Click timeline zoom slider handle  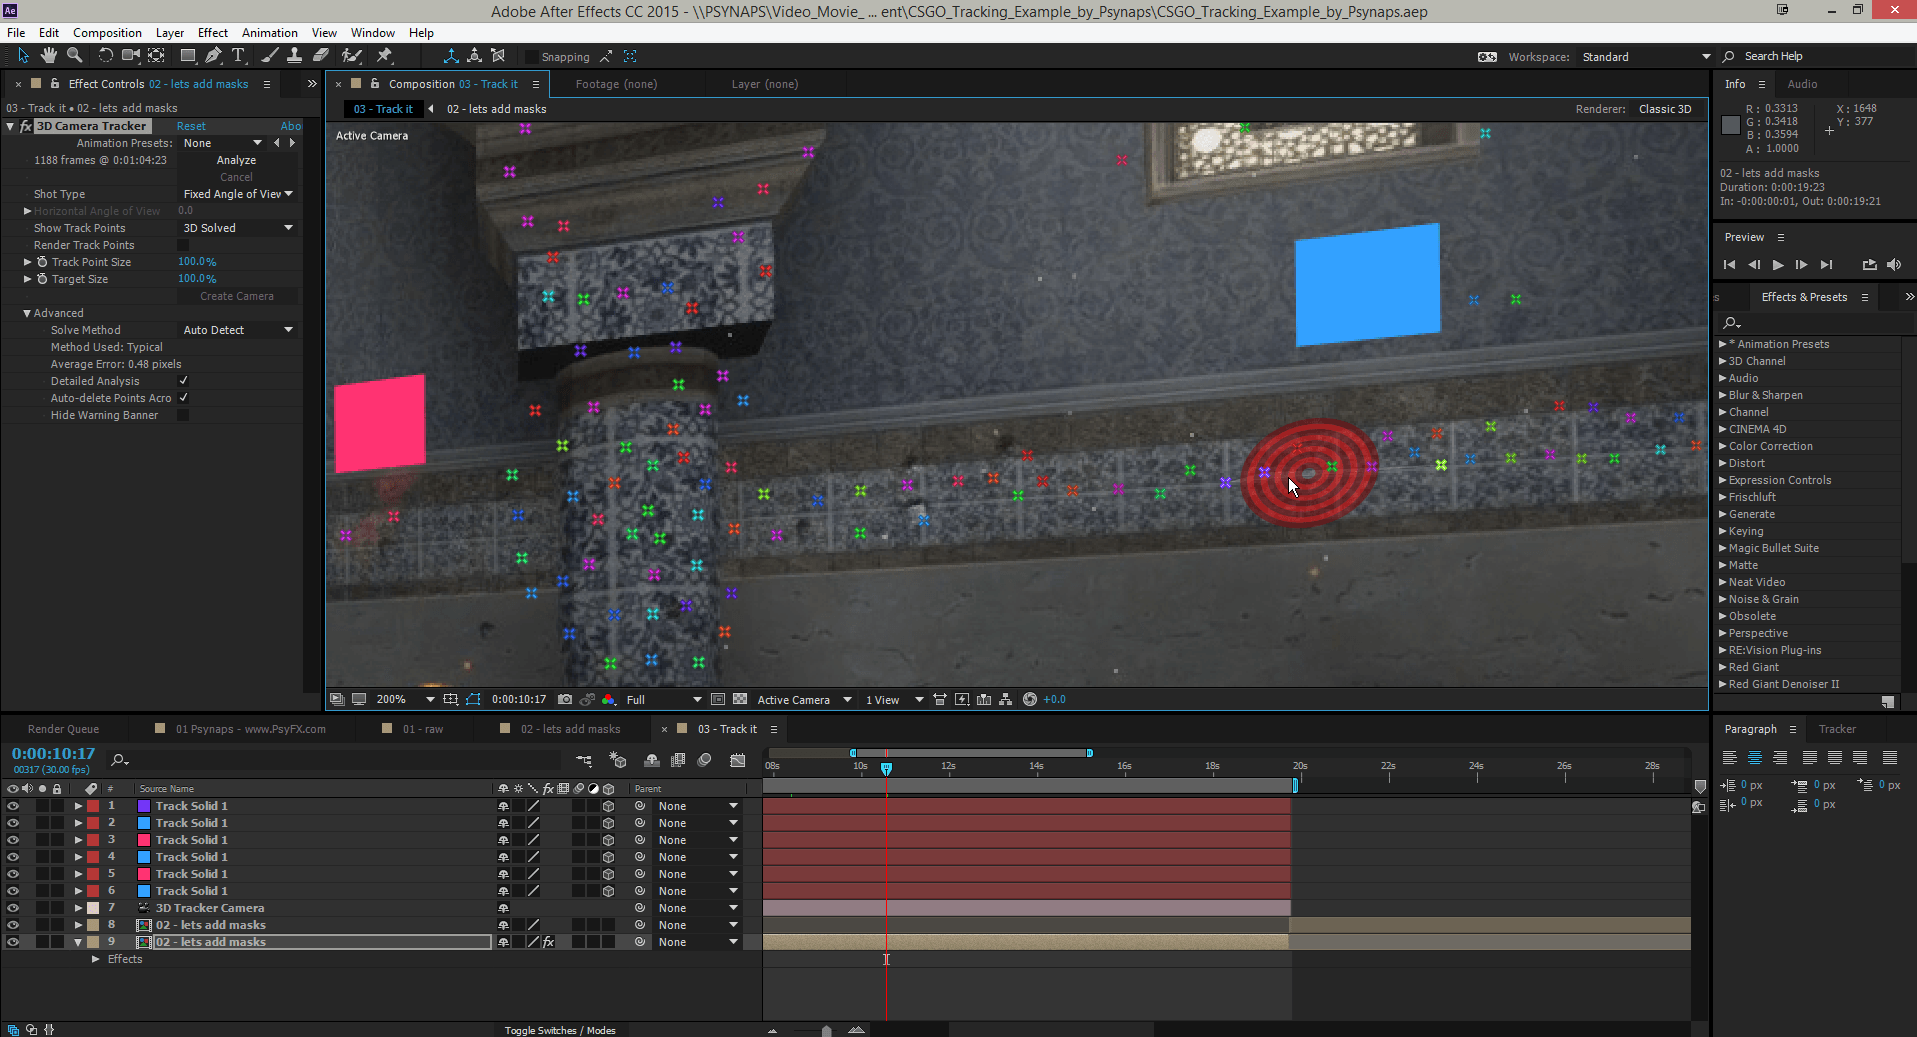click(x=826, y=1030)
